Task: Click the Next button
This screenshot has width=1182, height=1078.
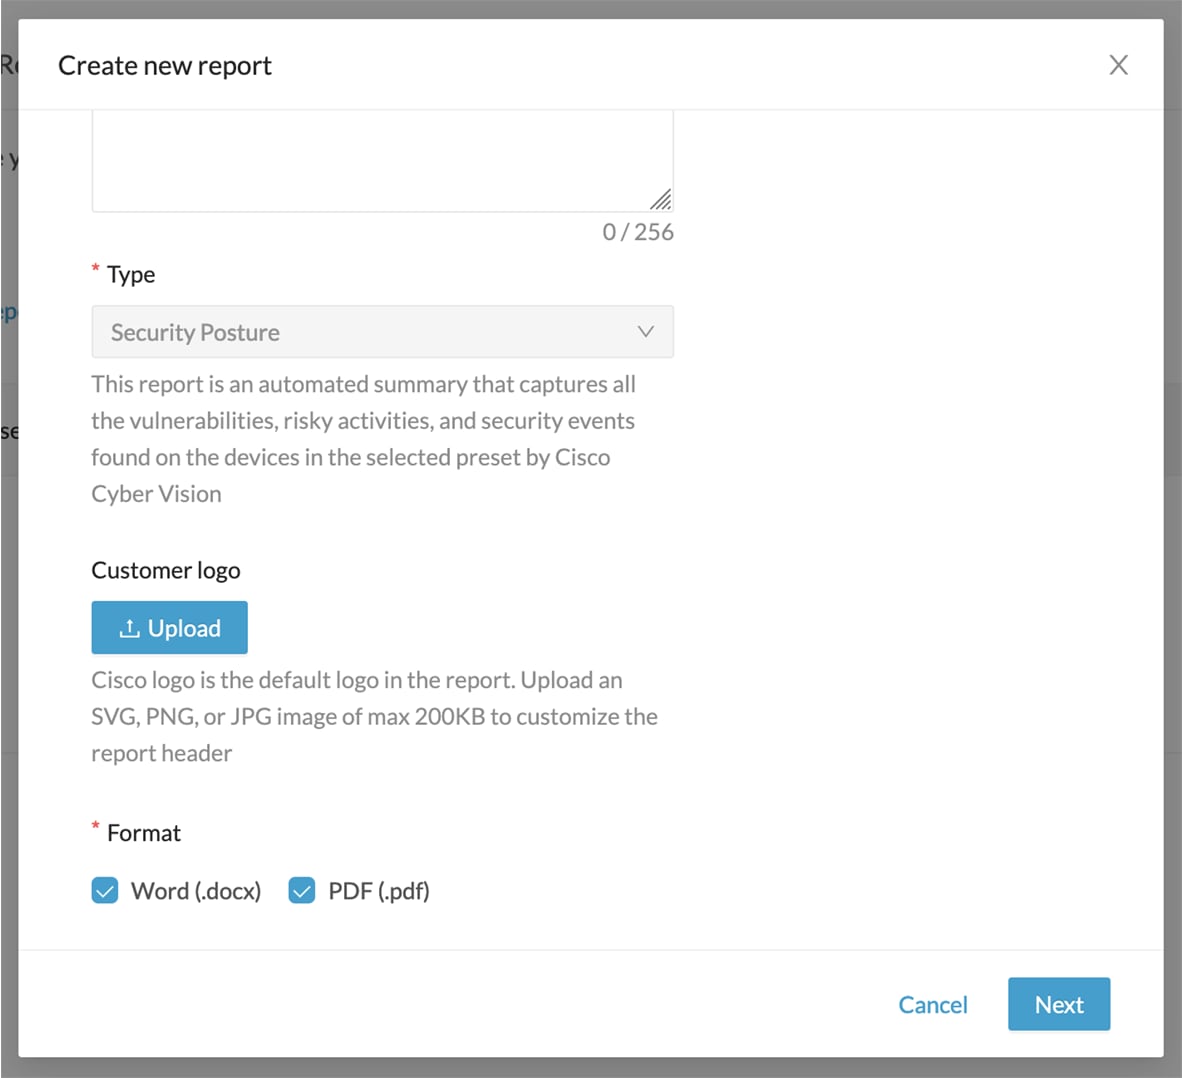Action: 1059,1004
